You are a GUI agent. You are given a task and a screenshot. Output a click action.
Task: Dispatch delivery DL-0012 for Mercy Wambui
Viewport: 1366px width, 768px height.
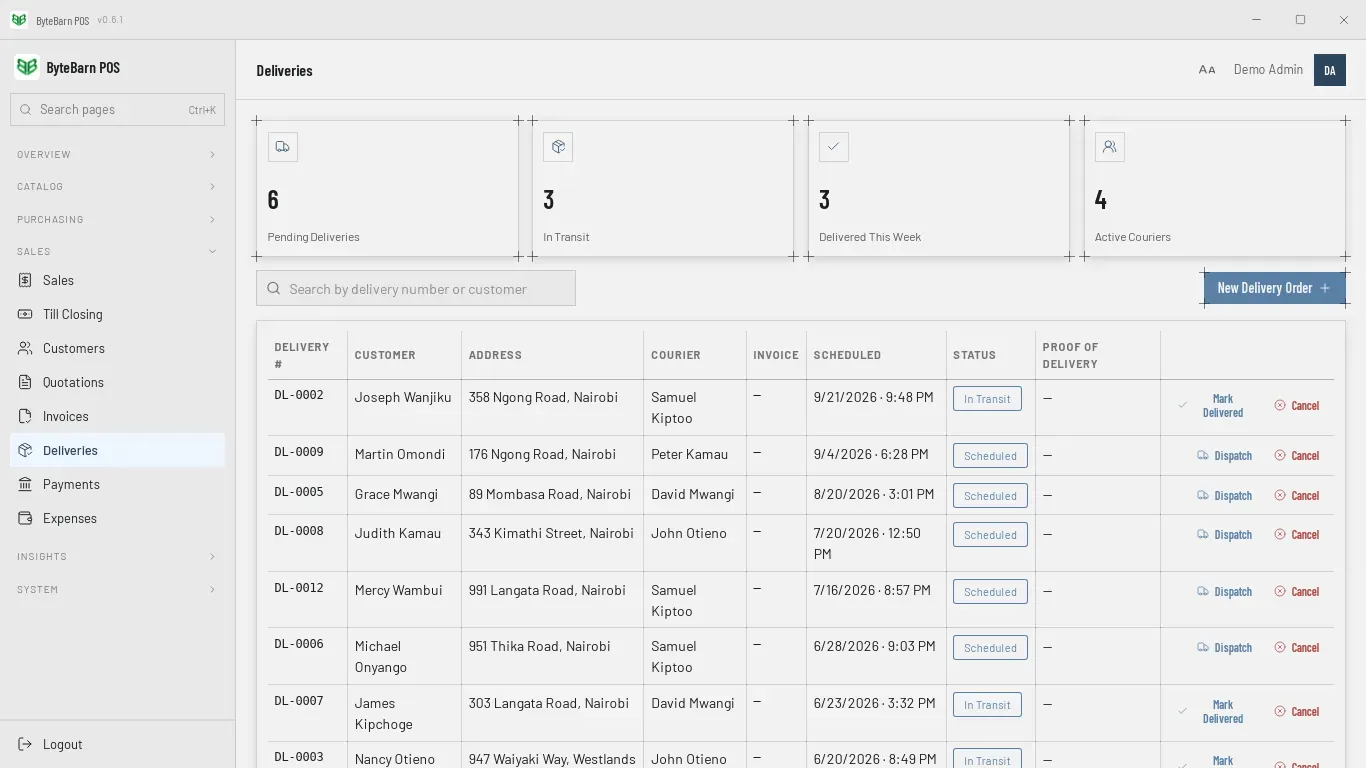1225,591
